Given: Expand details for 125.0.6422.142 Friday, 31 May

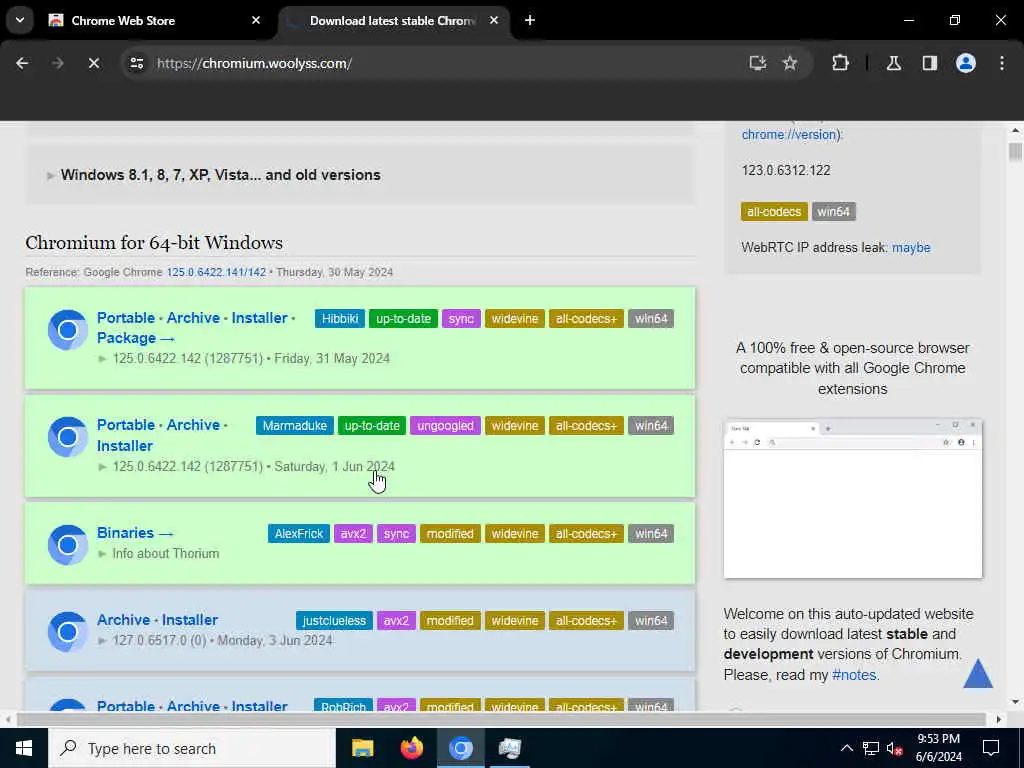Looking at the screenshot, I should click(x=244, y=359).
